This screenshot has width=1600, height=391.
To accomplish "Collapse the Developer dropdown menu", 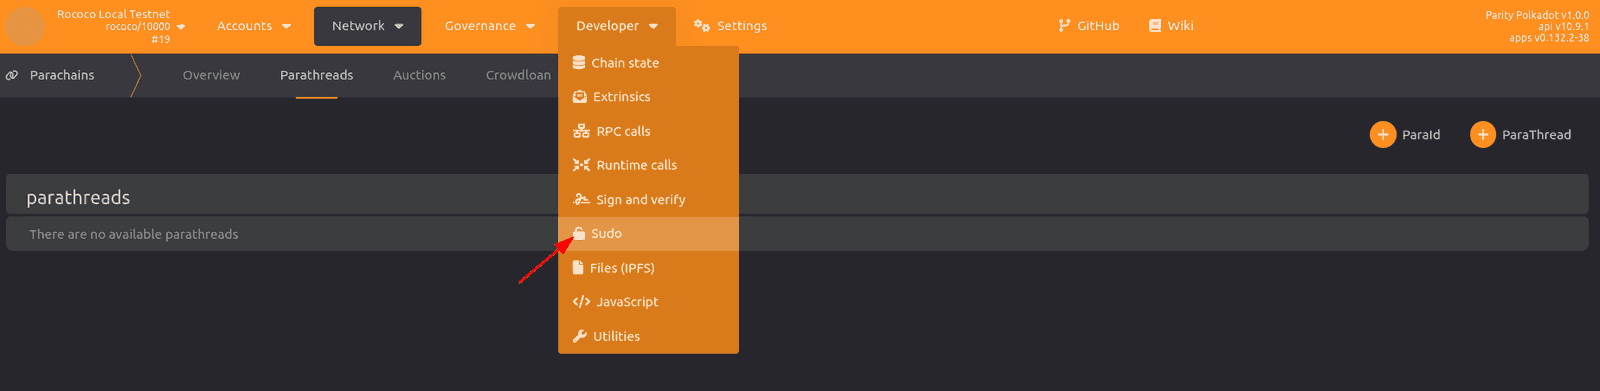I will [617, 26].
